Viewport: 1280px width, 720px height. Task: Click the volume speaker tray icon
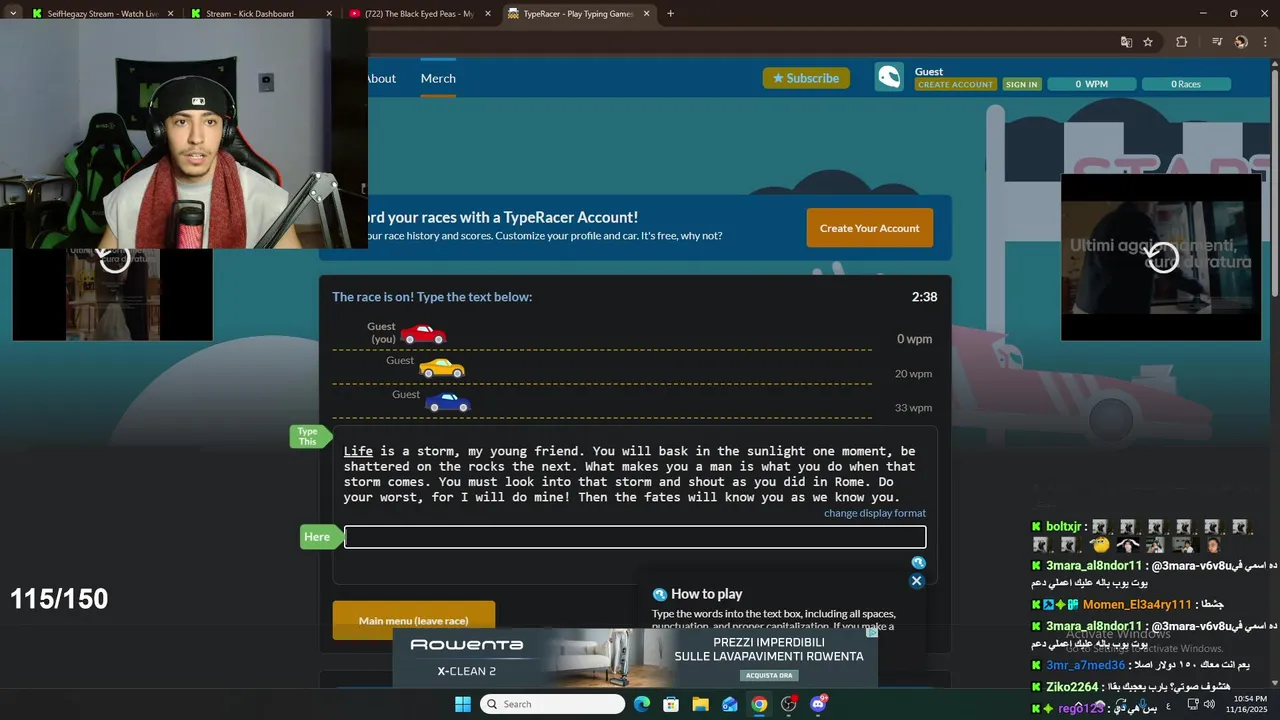coord(1209,704)
